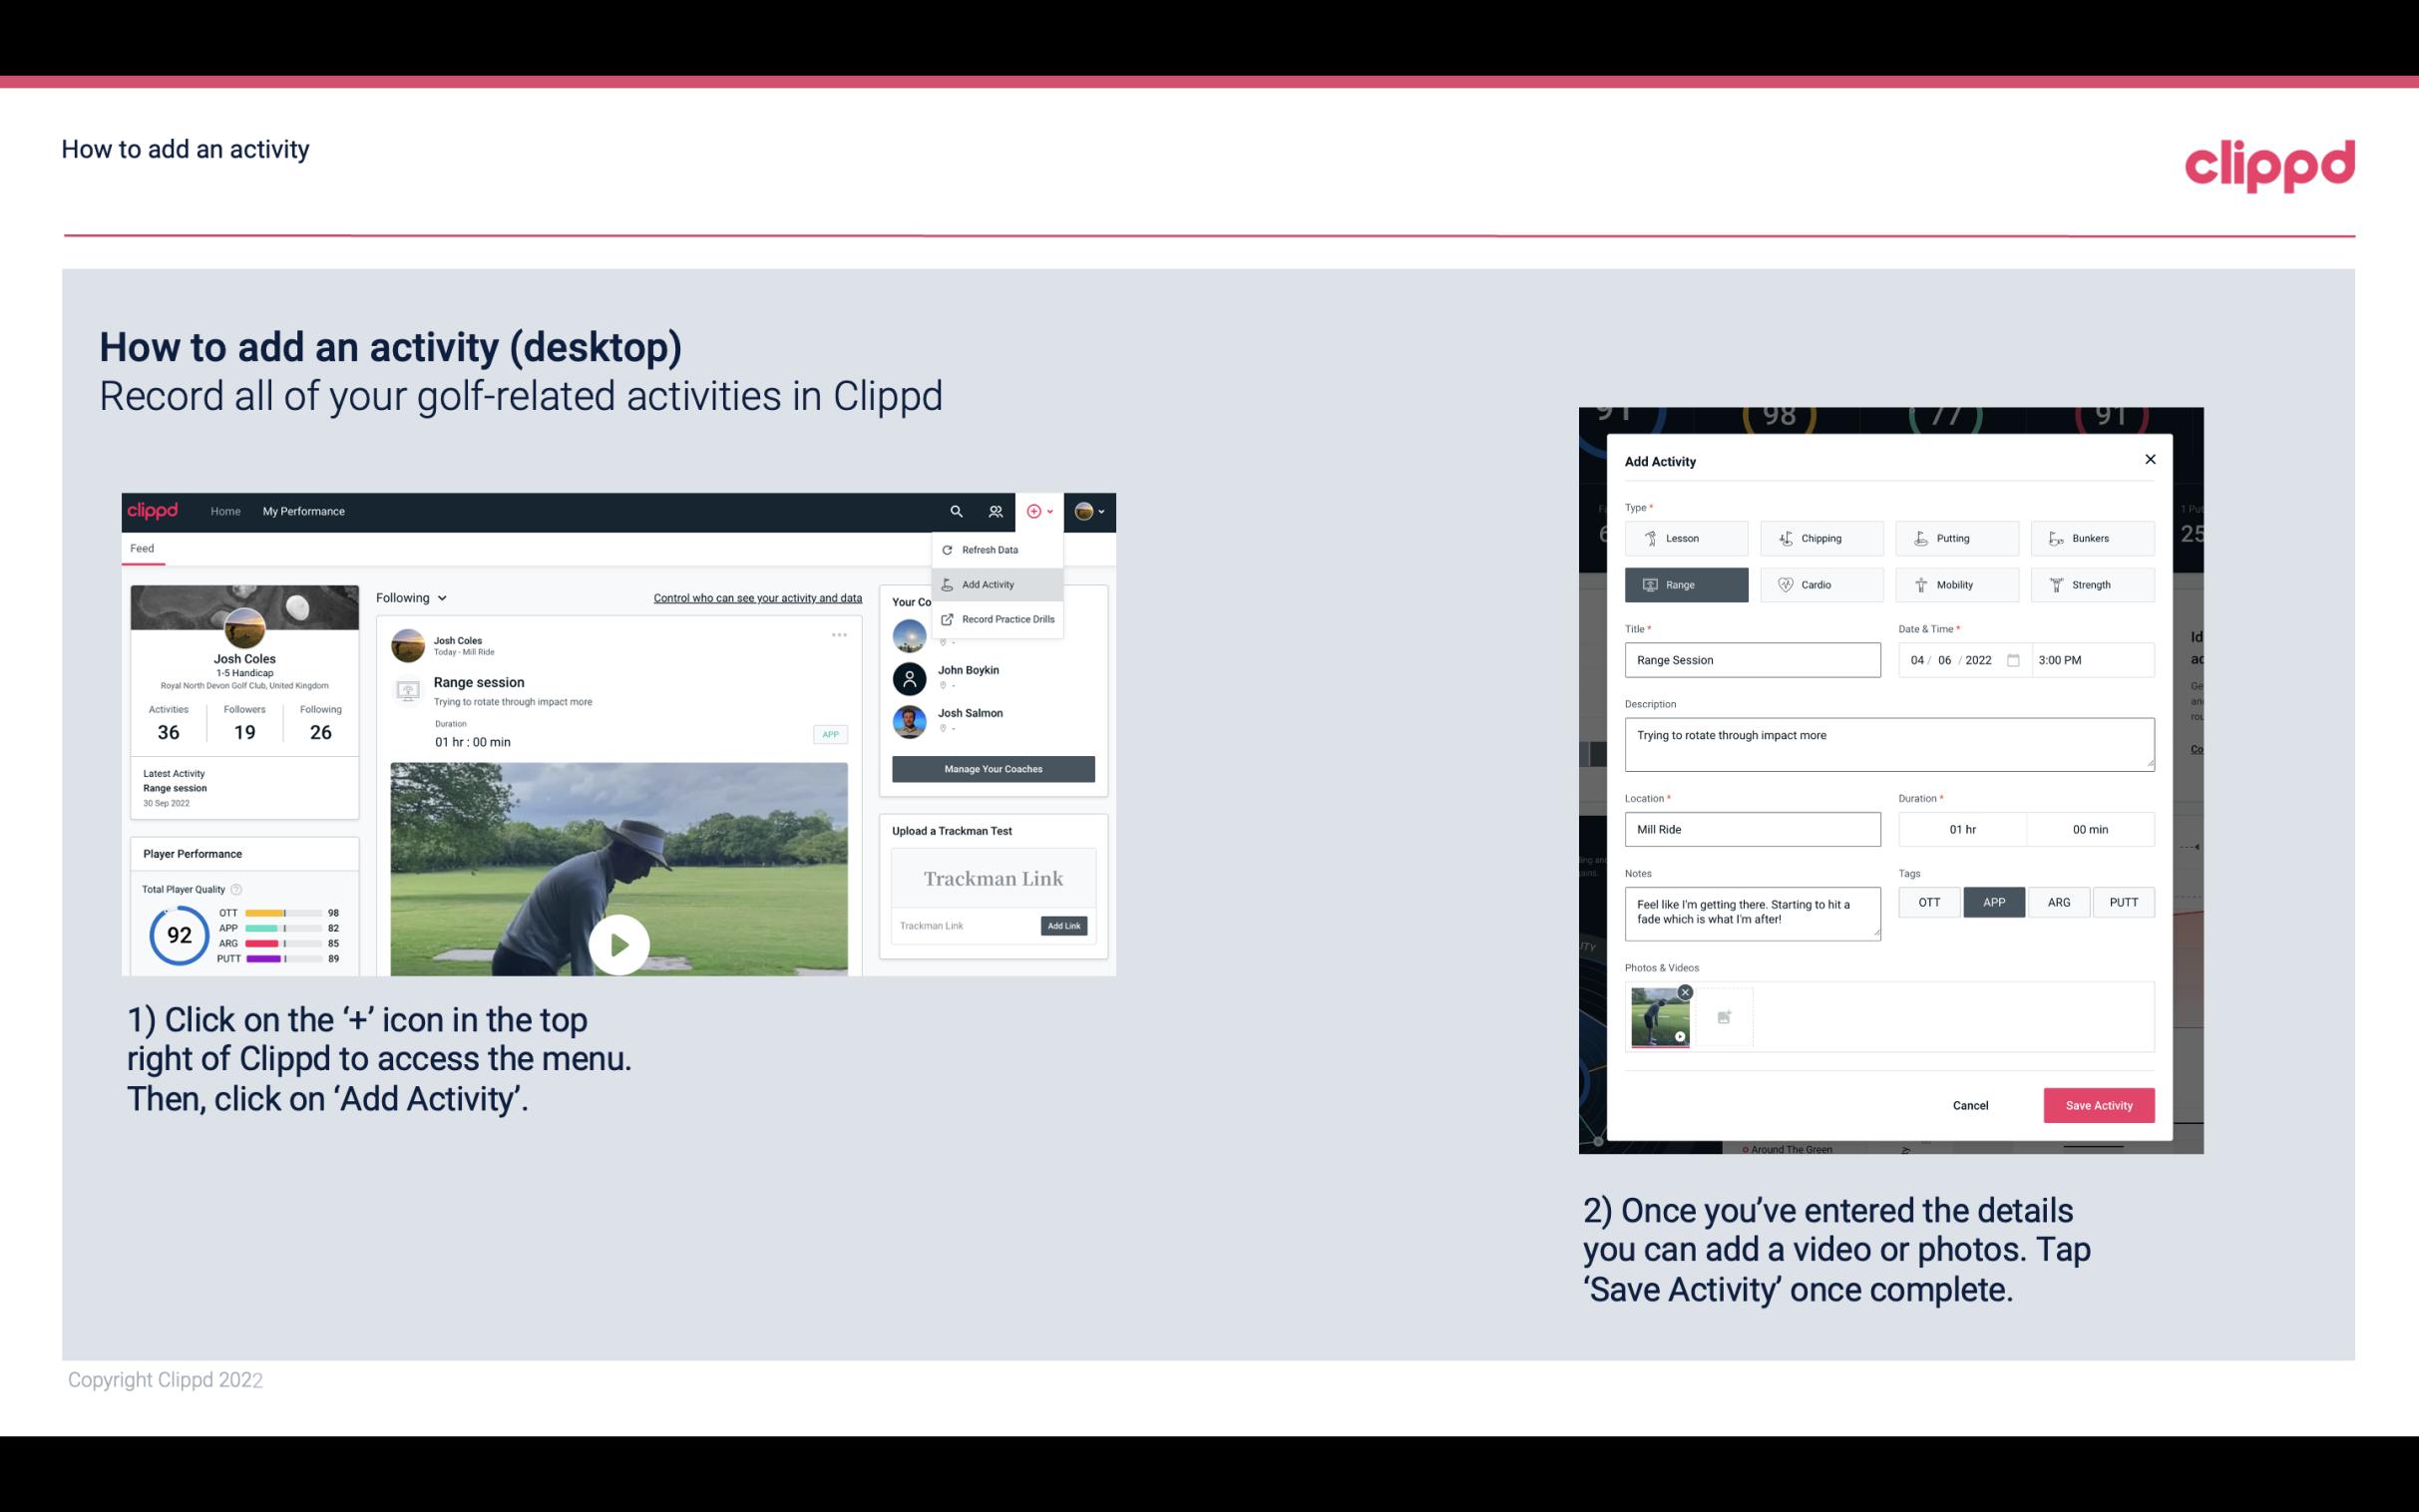The width and height of the screenshot is (2419, 1512).
Task: Select the Putting activity type
Action: 1956,538
